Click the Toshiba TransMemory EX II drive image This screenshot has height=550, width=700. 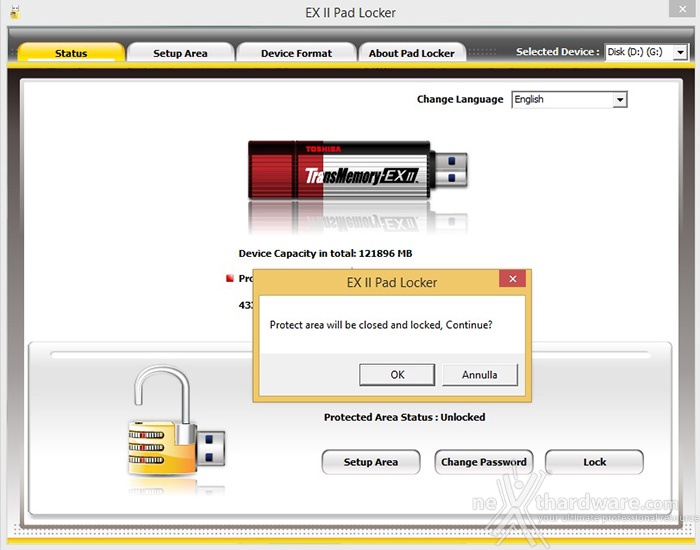click(x=358, y=170)
